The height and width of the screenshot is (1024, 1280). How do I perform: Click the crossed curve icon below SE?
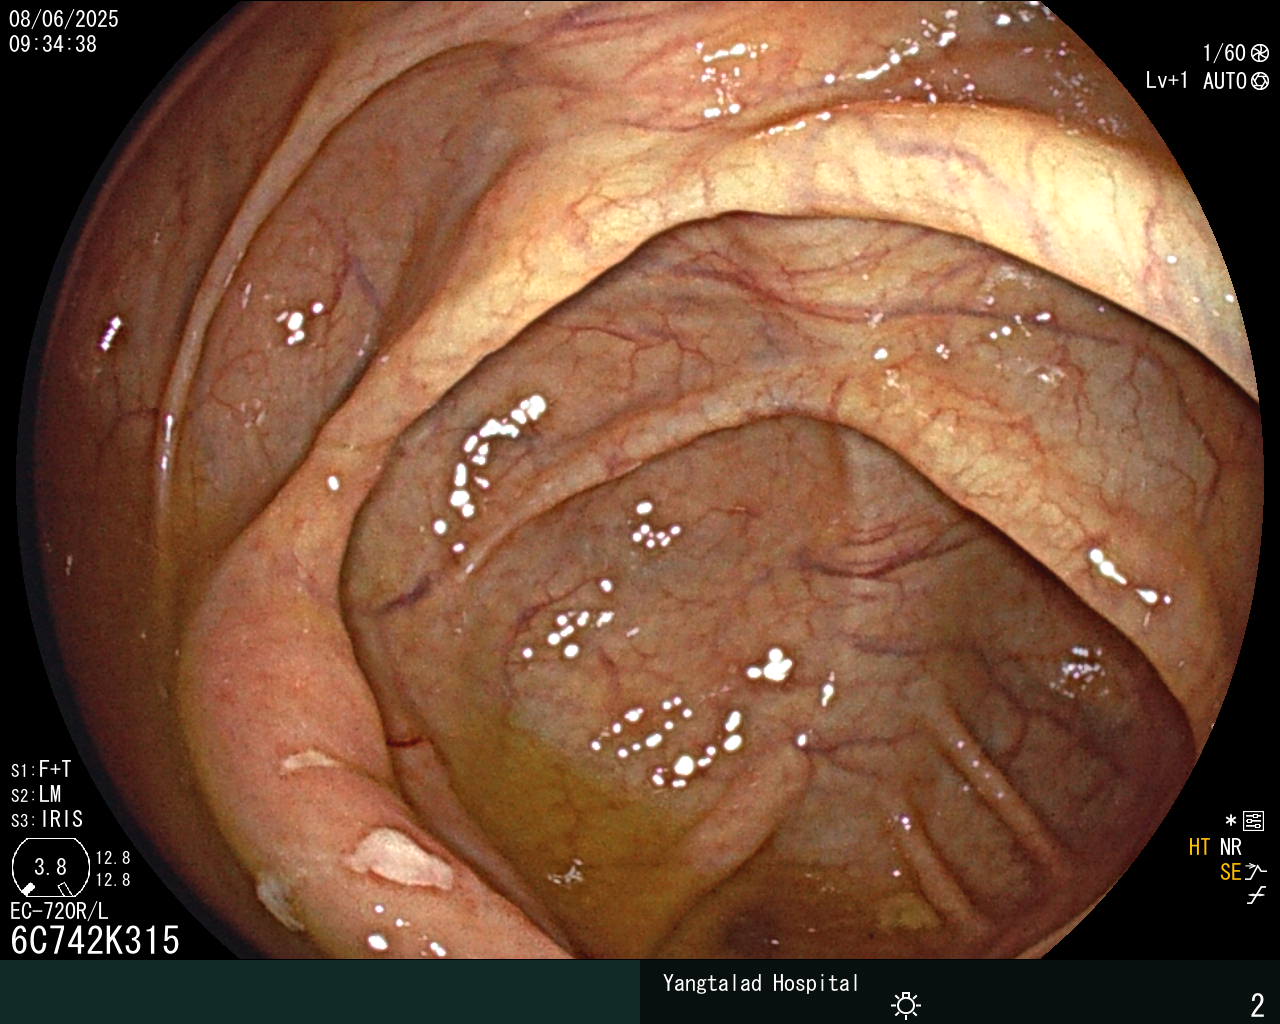(1256, 896)
